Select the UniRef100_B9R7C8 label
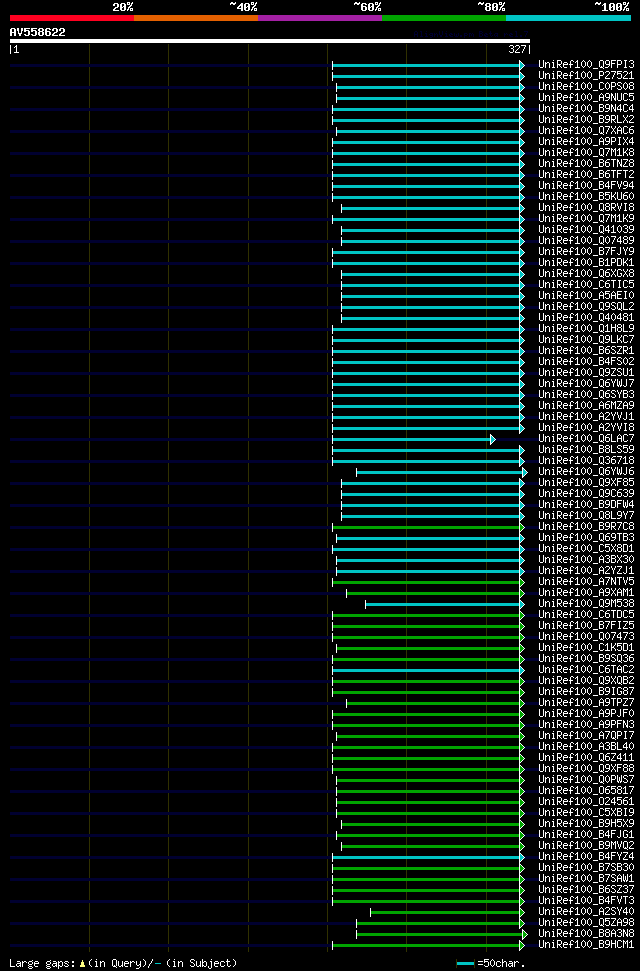Screen dimensions: 640x971 pos(586,526)
